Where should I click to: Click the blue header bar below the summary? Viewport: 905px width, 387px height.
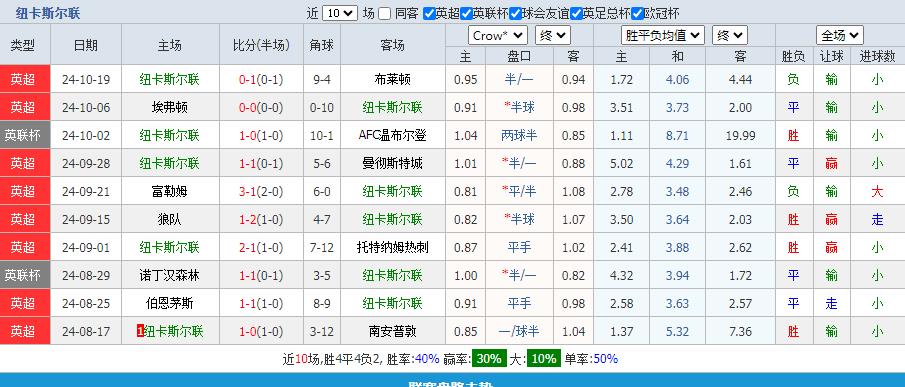(452, 380)
